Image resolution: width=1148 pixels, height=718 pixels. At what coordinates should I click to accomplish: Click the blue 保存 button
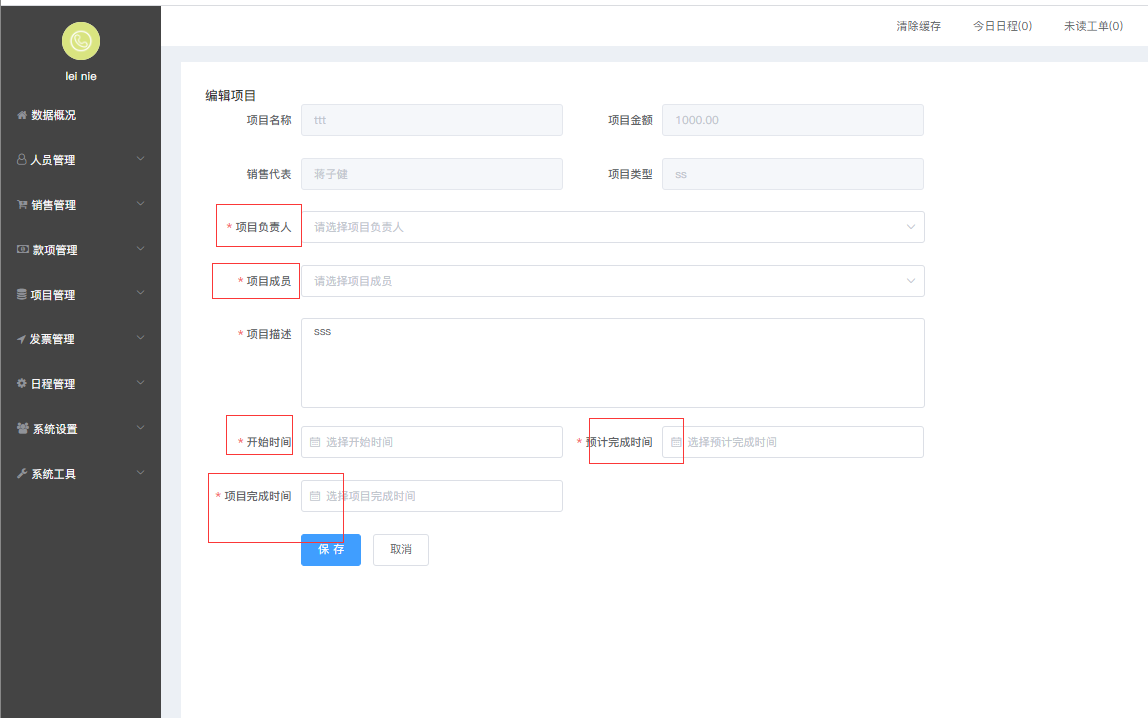(x=331, y=550)
